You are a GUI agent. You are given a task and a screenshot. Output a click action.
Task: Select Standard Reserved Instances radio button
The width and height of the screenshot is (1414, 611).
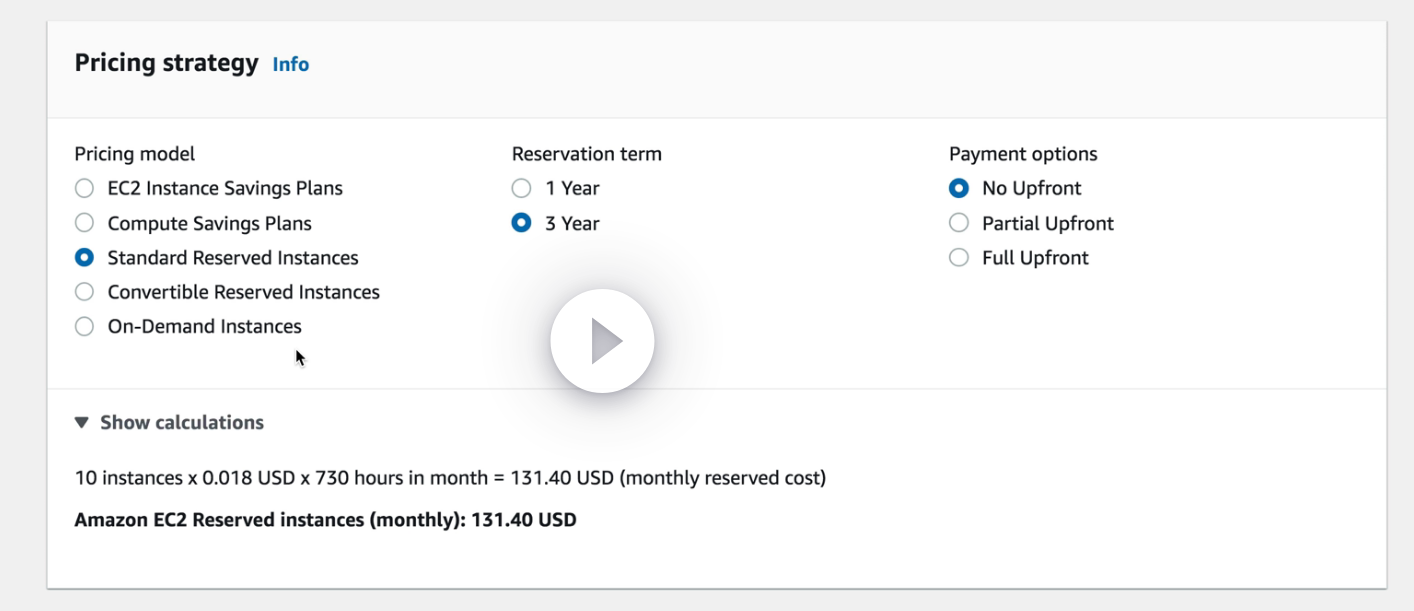click(85, 258)
